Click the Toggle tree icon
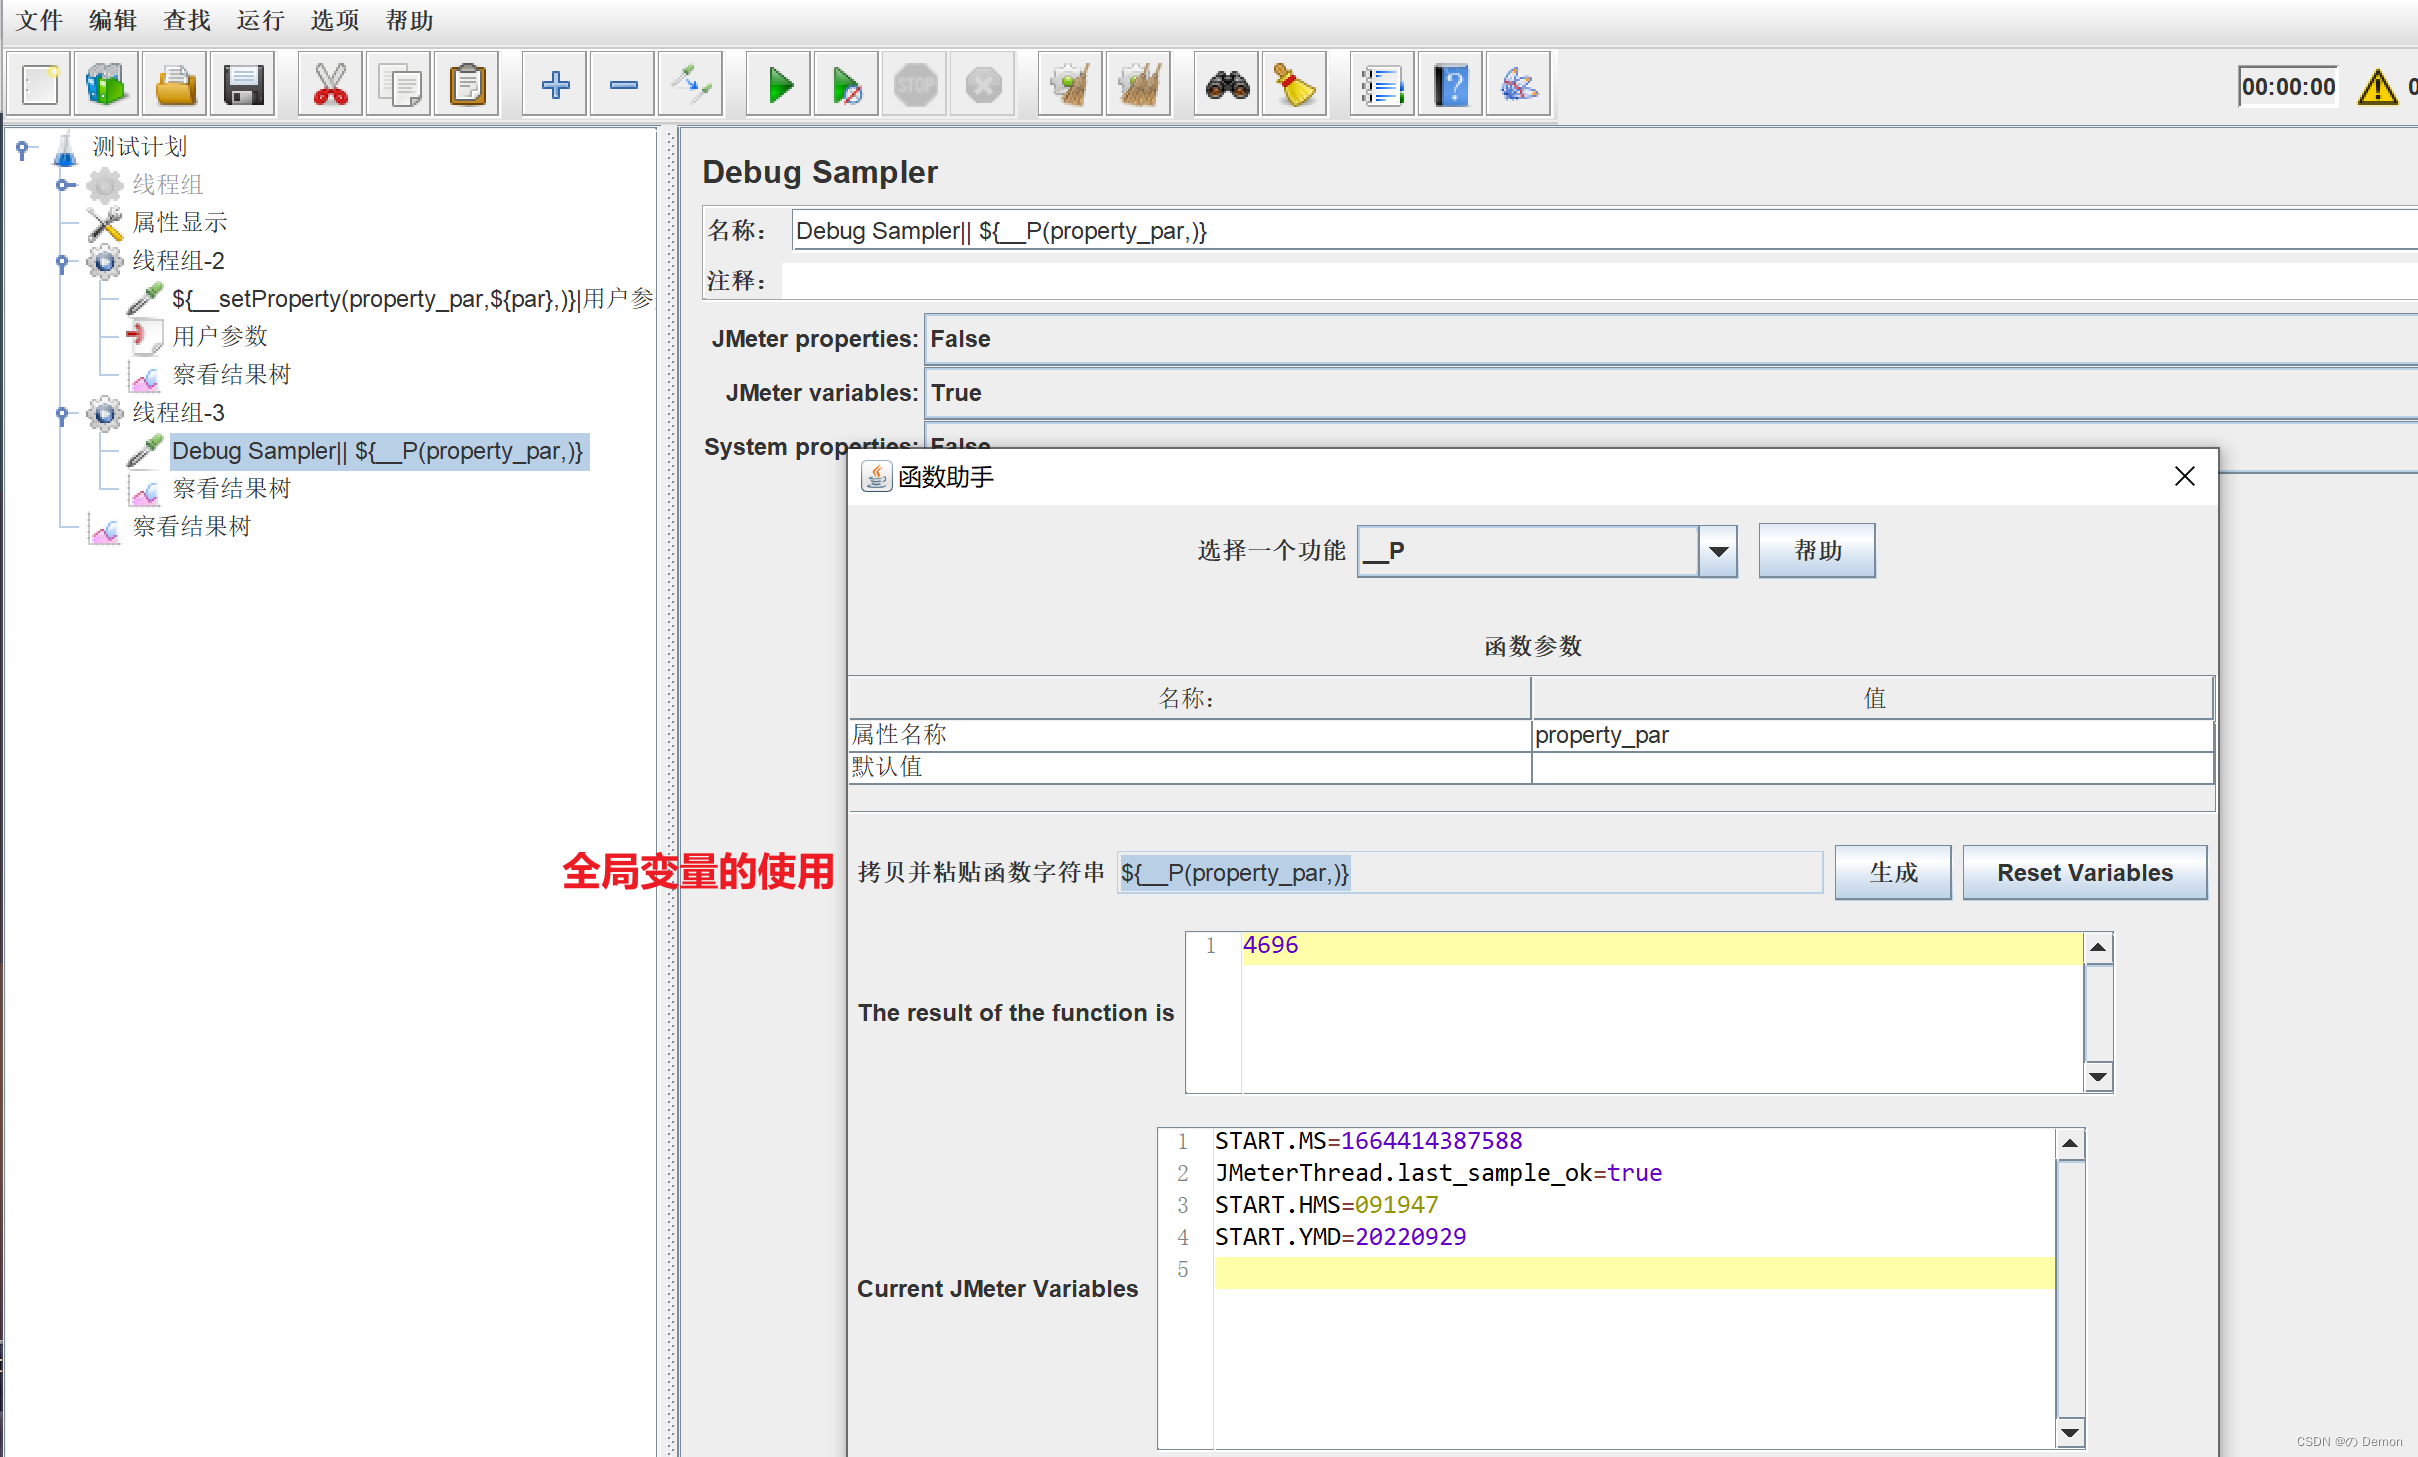 (x=691, y=86)
